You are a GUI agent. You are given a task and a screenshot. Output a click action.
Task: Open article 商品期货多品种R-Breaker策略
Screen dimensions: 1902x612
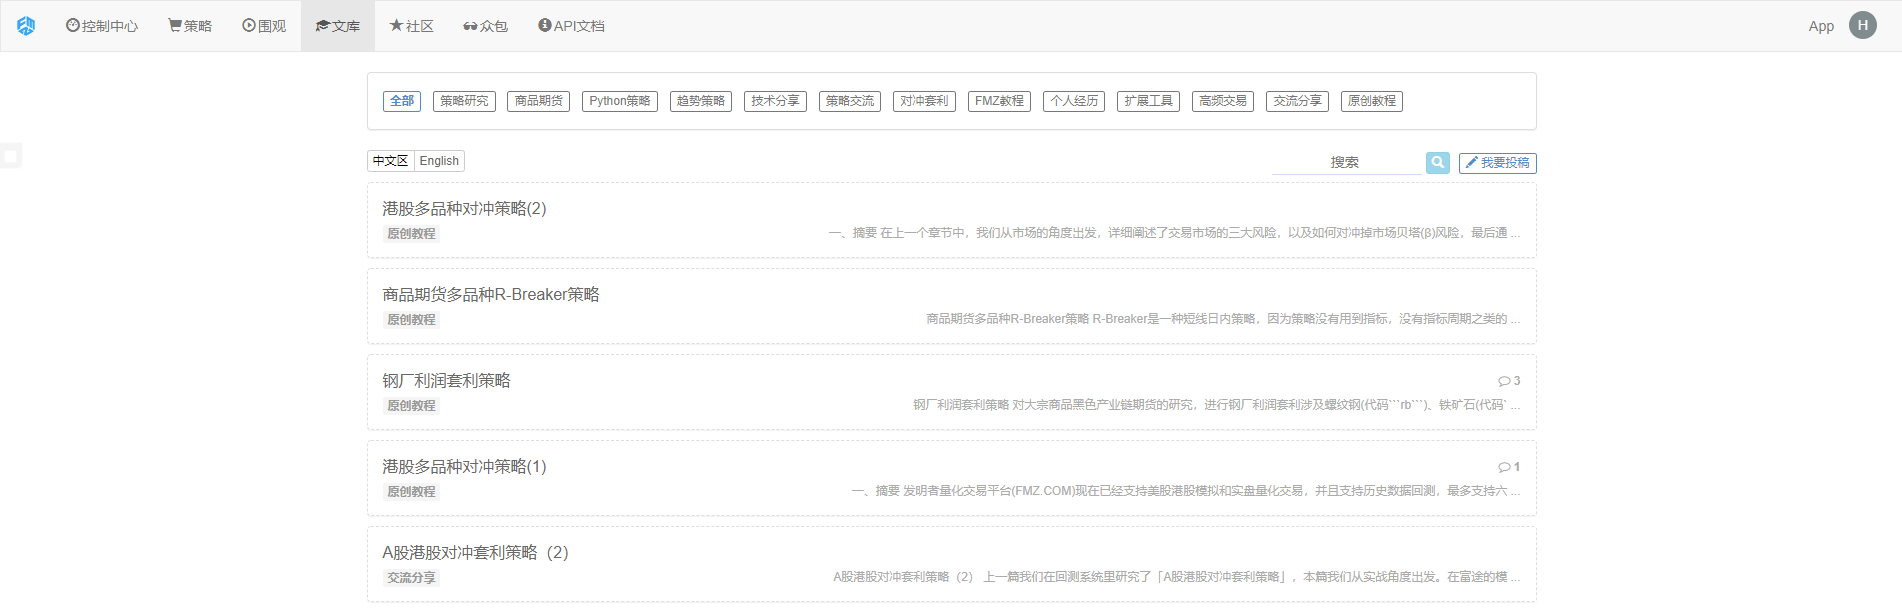coord(491,295)
